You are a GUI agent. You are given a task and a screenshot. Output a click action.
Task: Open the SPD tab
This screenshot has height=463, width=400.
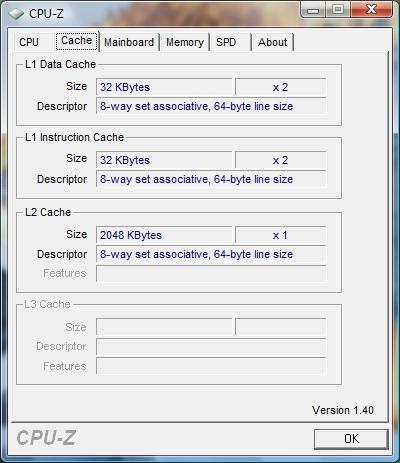(226, 42)
